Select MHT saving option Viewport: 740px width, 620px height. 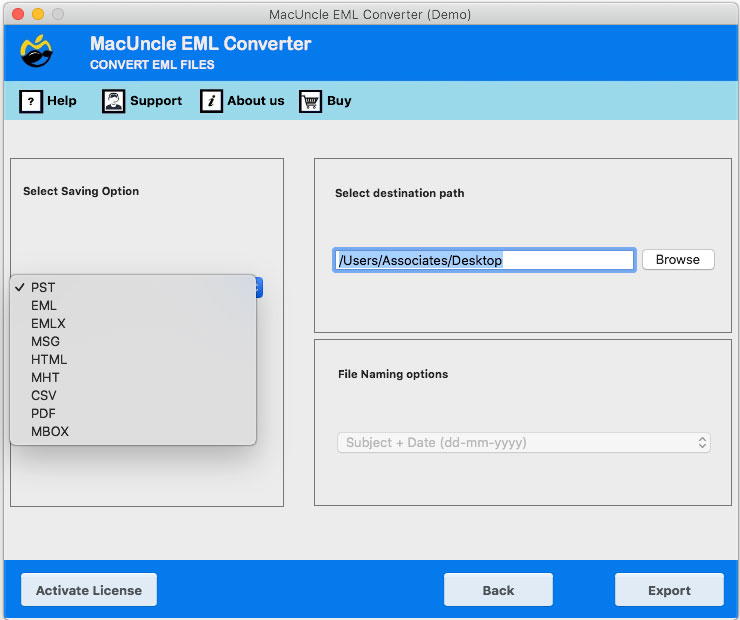point(133,377)
